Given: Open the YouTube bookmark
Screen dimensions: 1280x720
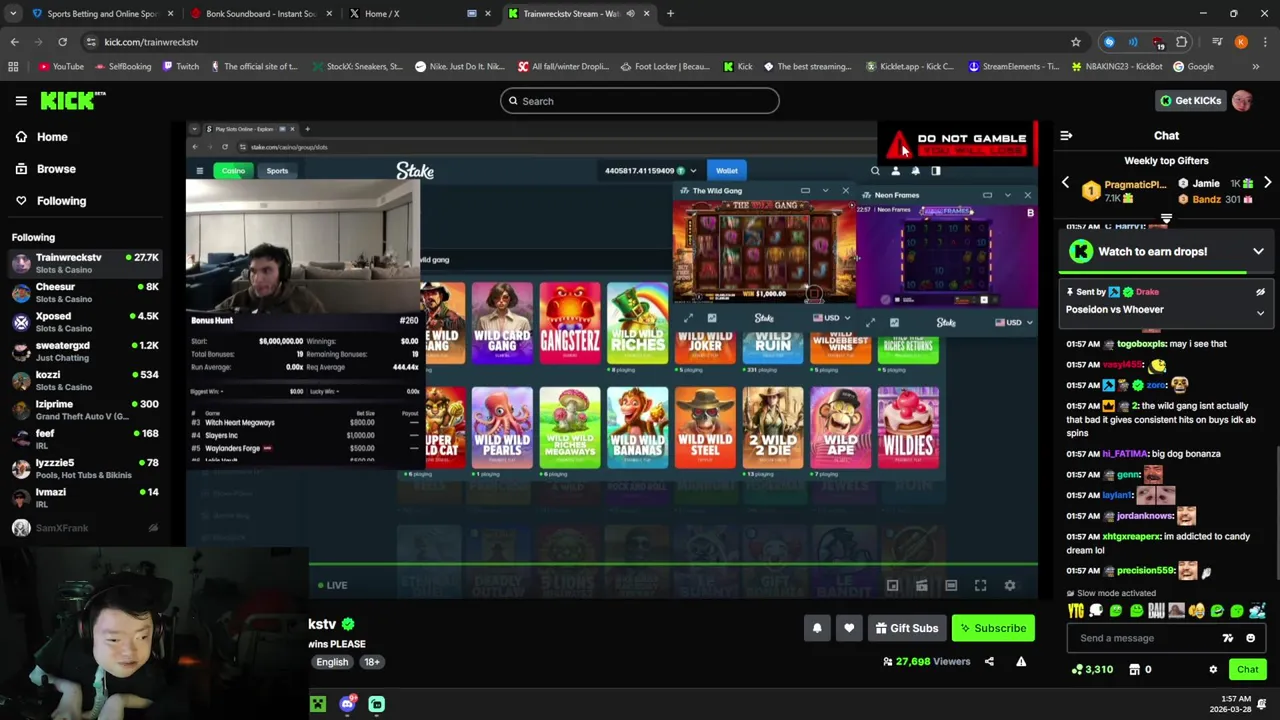Looking at the screenshot, I should coord(61,66).
